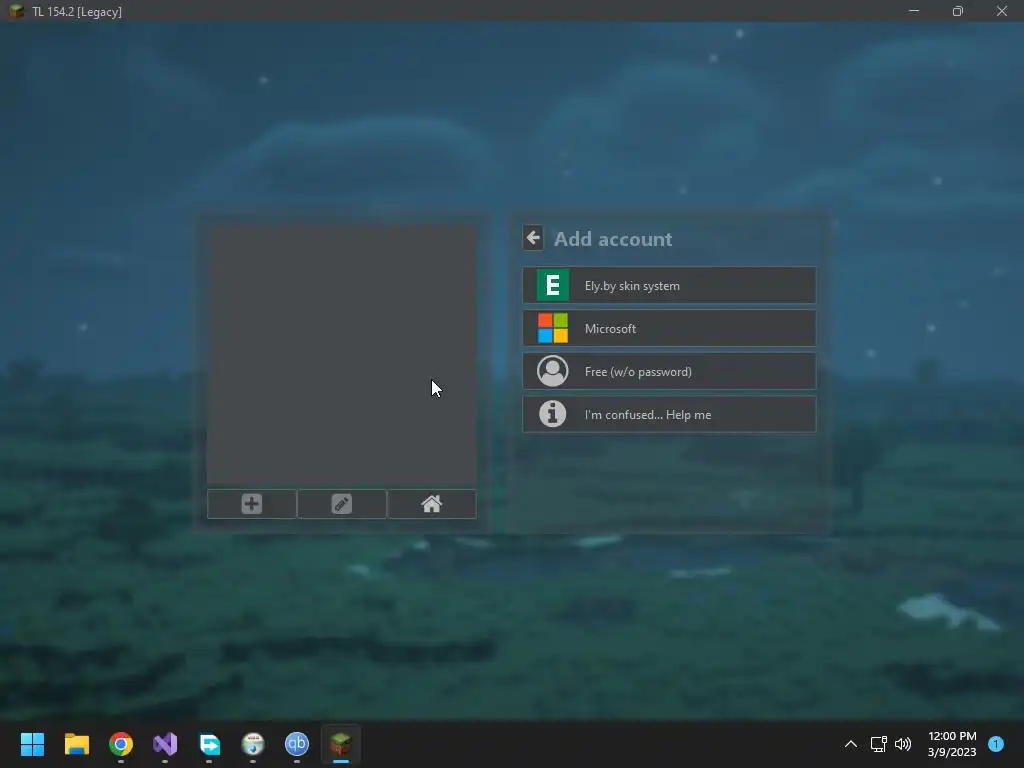The width and height of the screenshot is (1024, 768).
Task: Open Google Chrome from taskbar
Action: pyautogui.click(x=121, y=744)
